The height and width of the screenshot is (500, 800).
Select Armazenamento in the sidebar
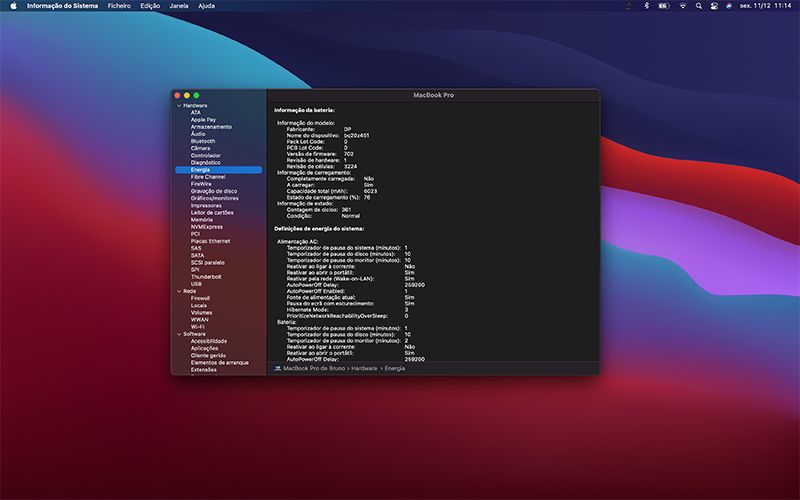(x=211, y=127)
